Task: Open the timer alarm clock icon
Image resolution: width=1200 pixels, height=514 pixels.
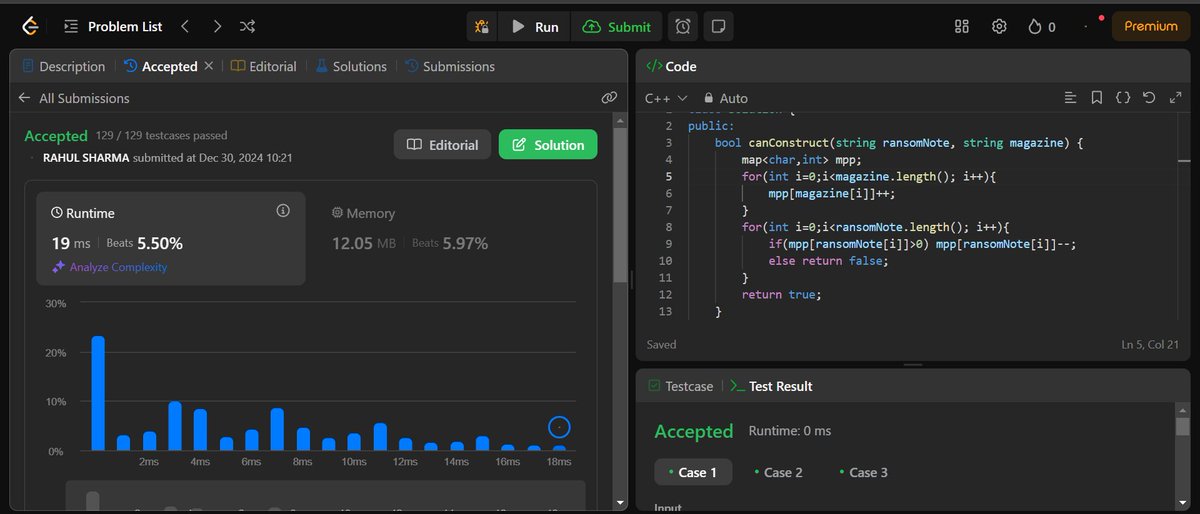Action: 682,27
